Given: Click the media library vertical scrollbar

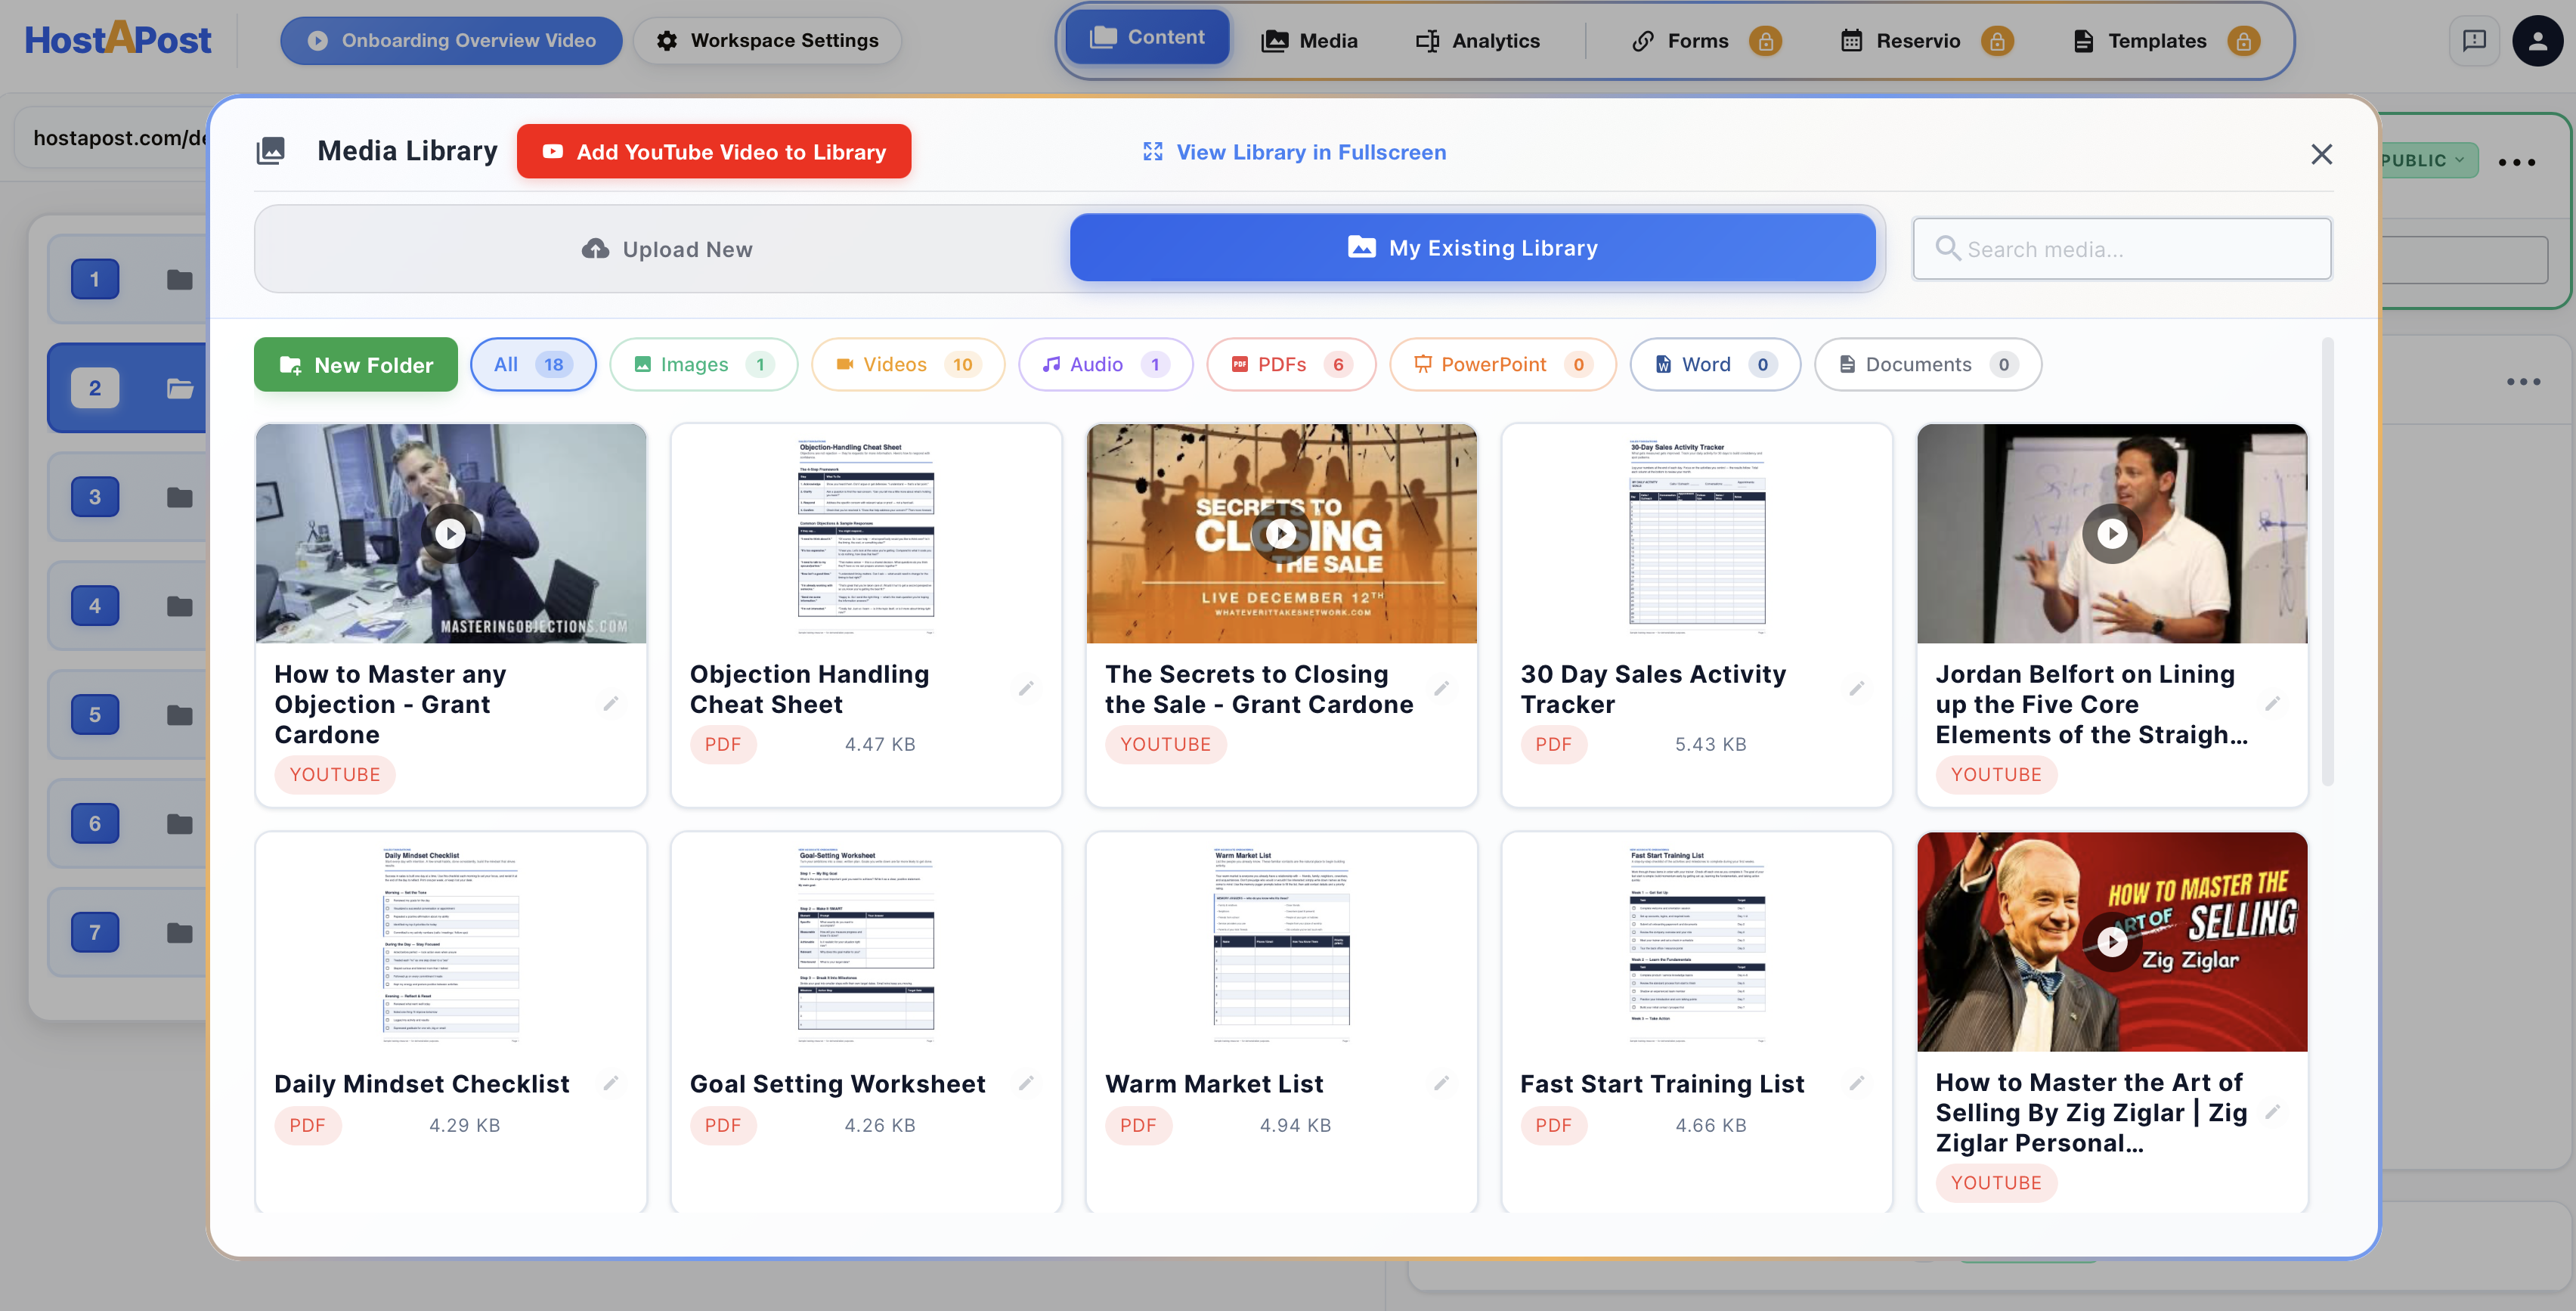Looking at the screenshot, I should (2328, 563).
